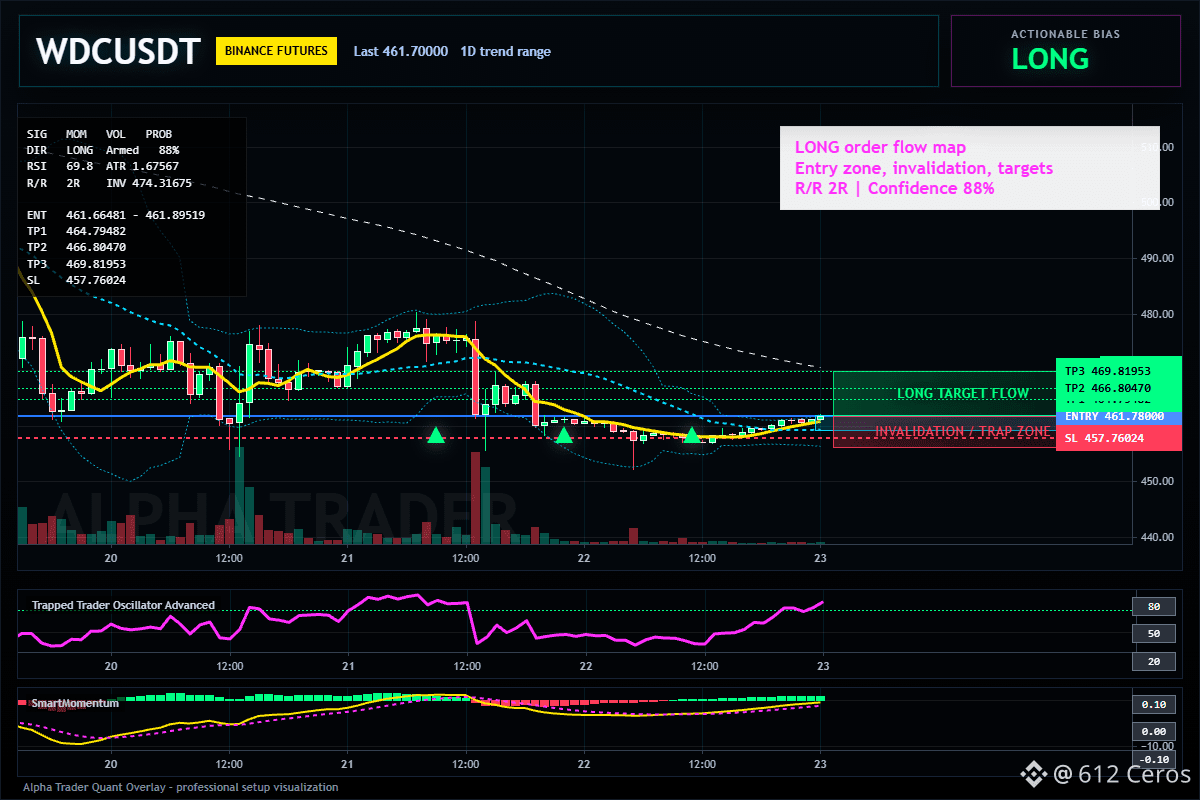
Task: Click the 490.00 price axis label
Action: point(1156,258)
